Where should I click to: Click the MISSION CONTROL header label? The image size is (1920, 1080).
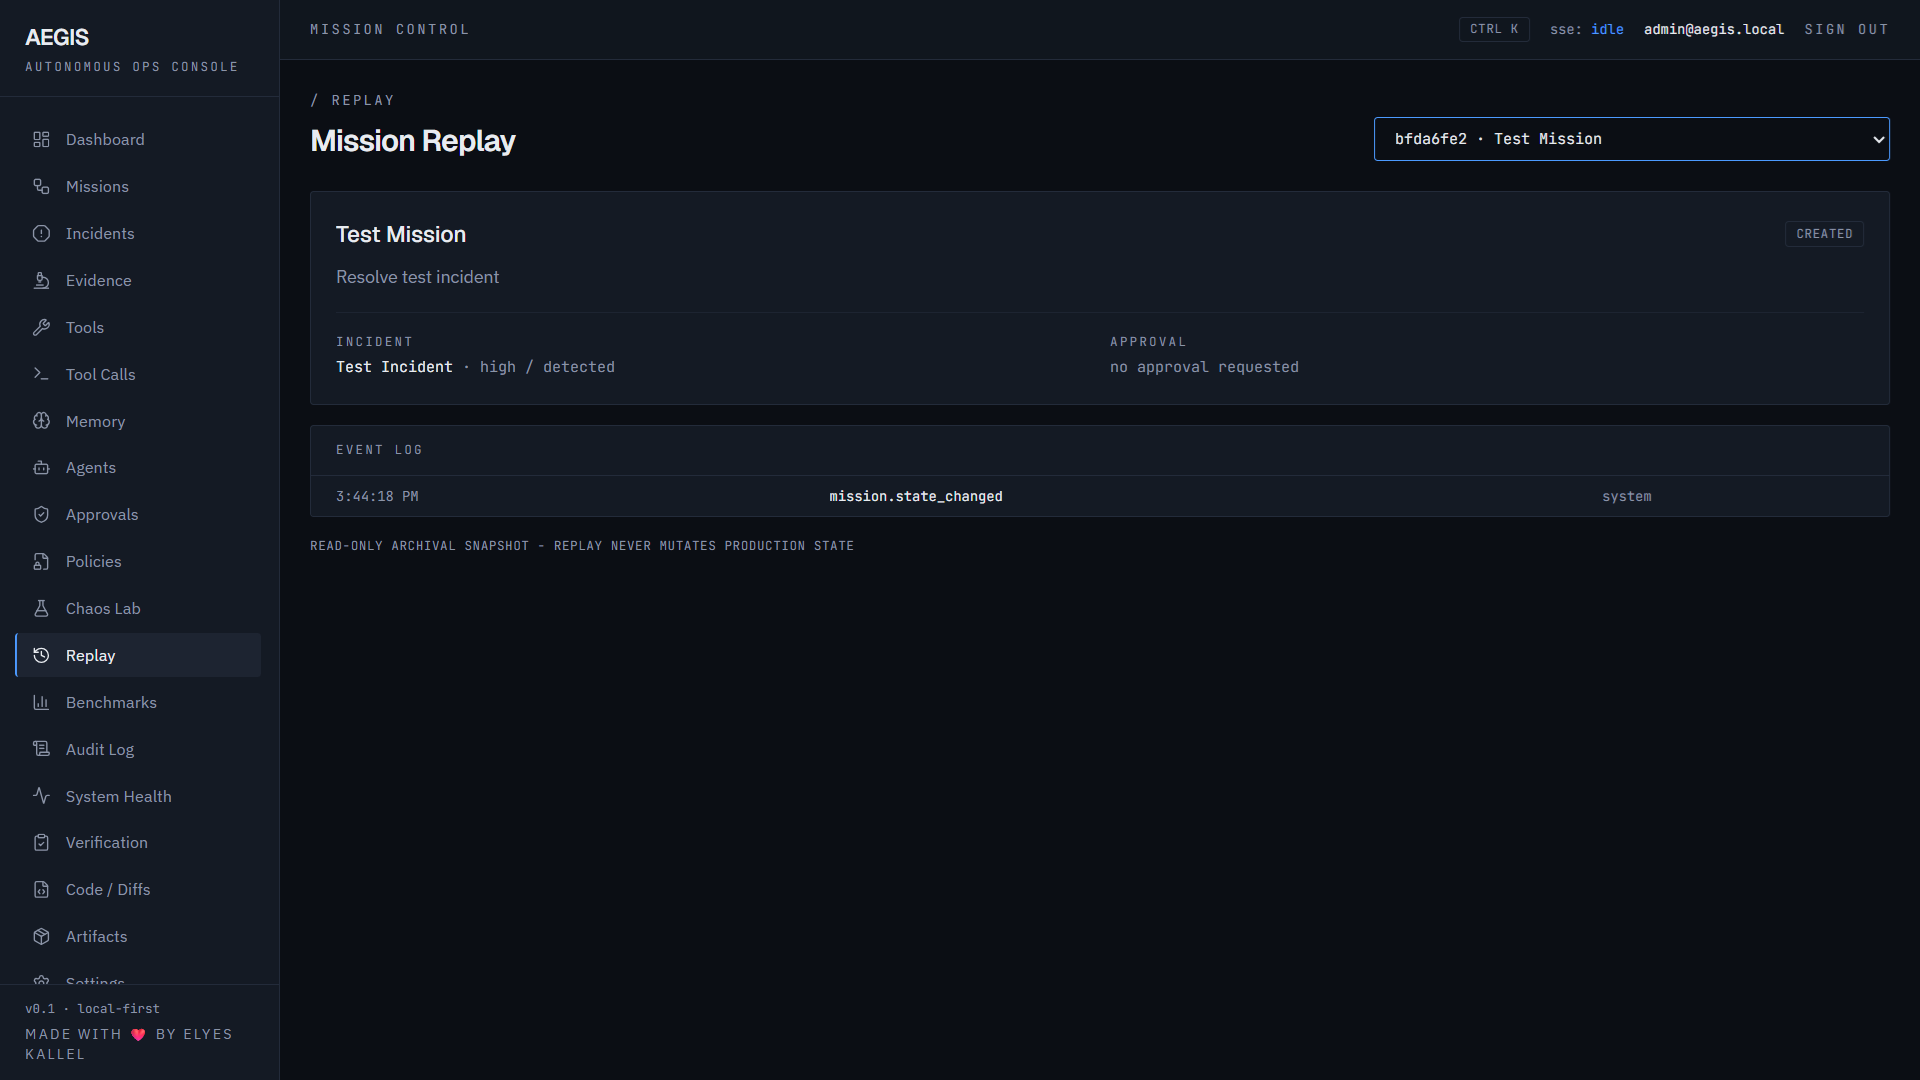click(389, 29)
